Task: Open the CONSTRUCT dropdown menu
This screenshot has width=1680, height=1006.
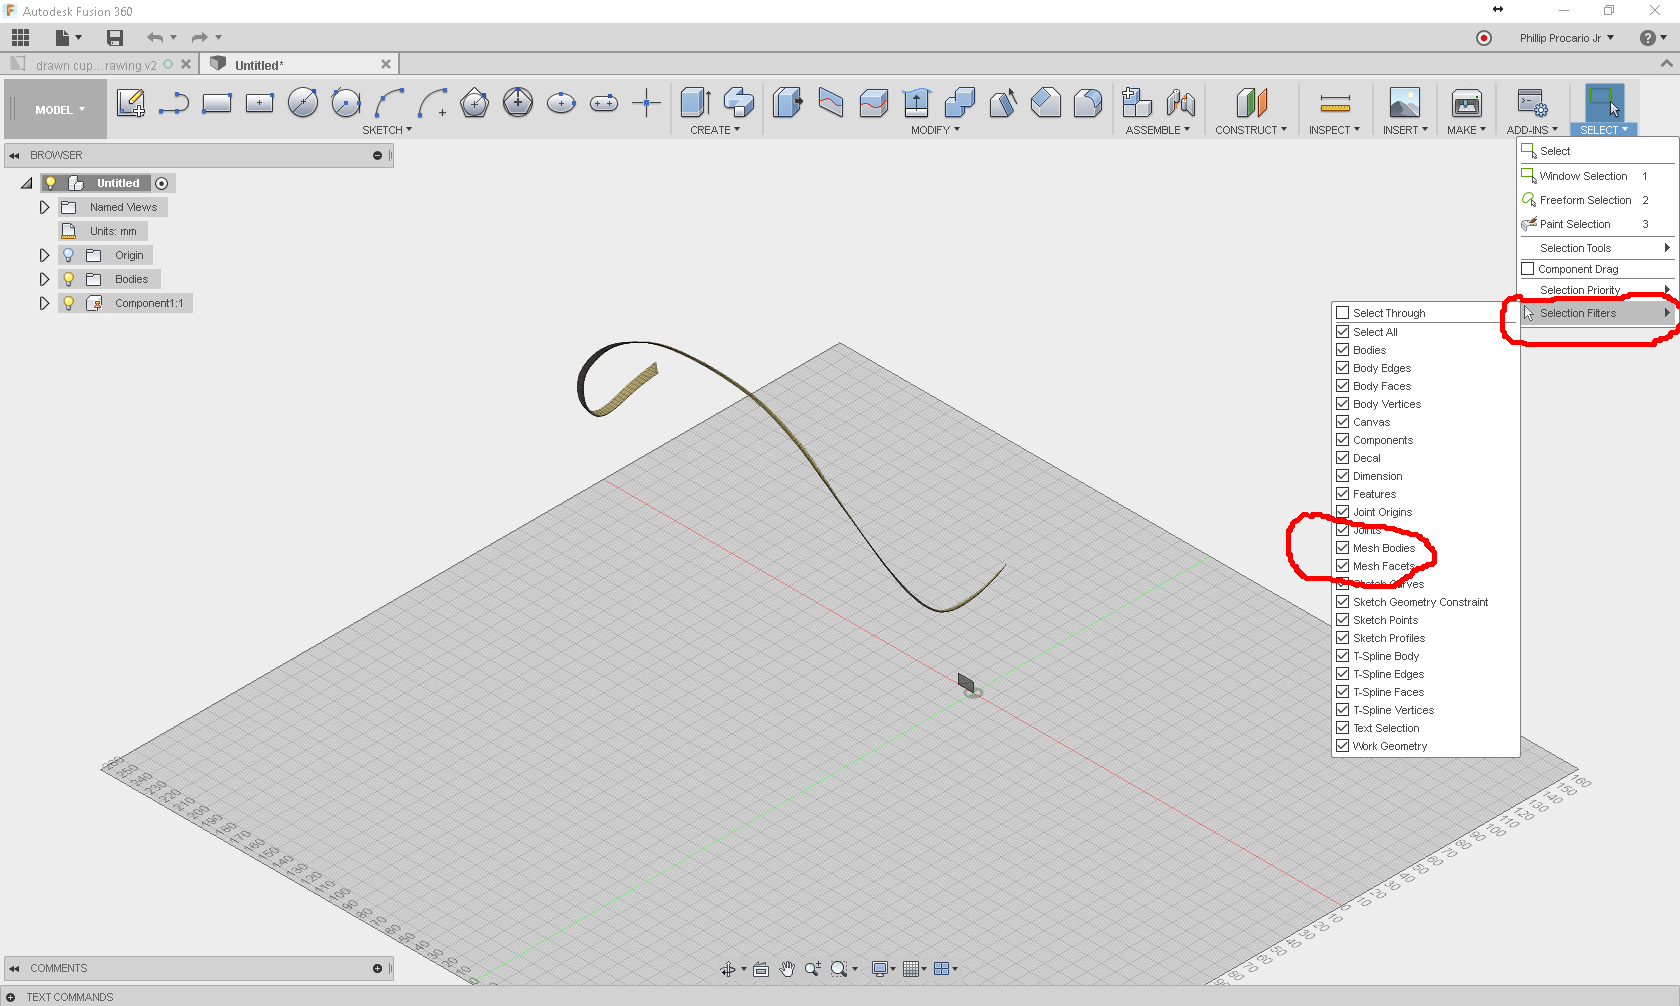Action: [x=1251, y=130]
